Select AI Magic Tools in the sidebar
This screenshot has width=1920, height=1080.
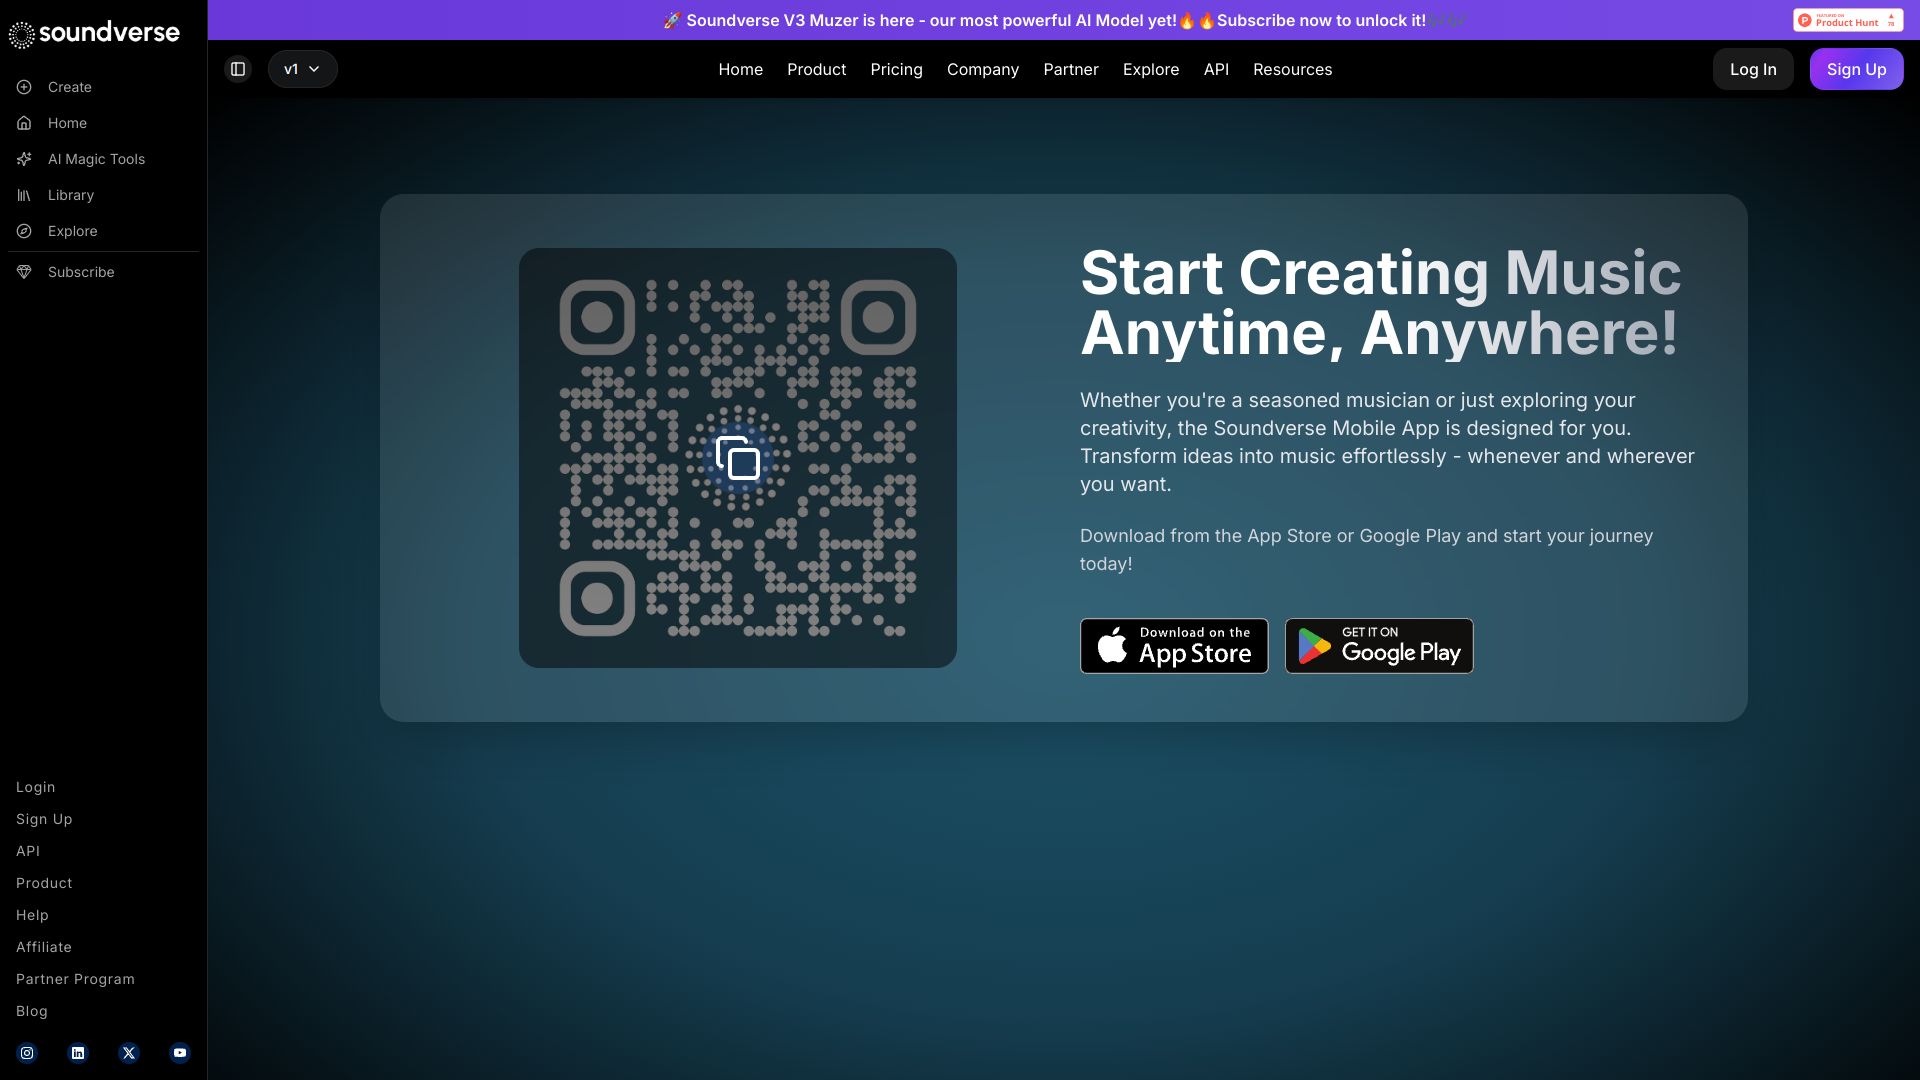click(95, 158)
